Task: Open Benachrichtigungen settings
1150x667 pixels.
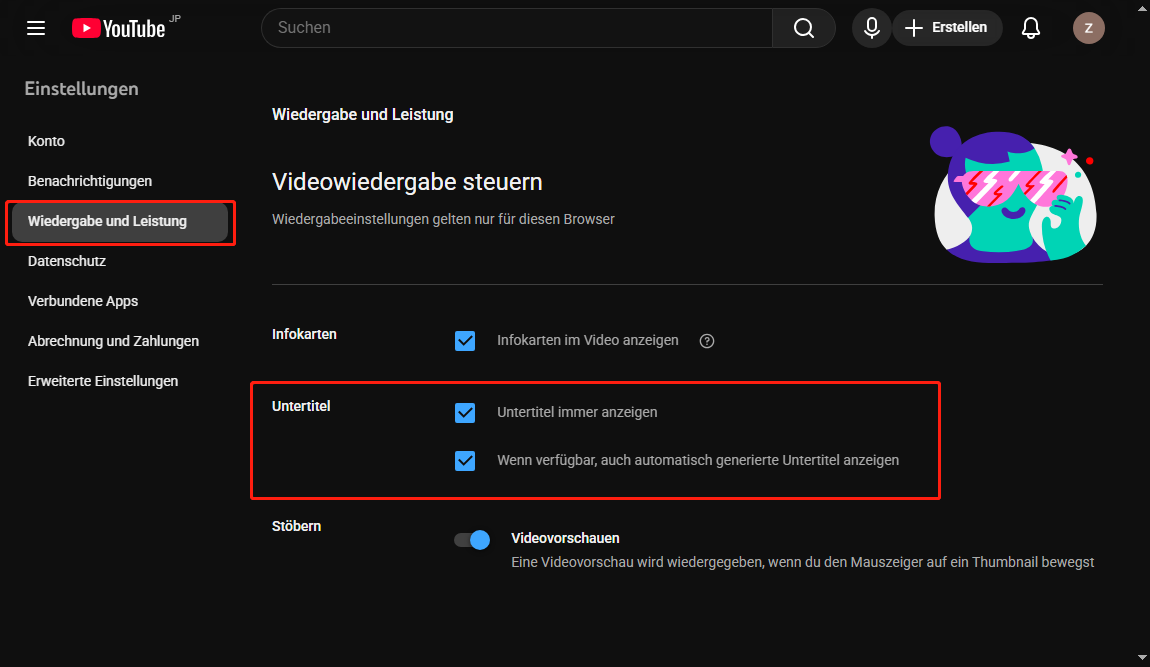Action: (90, 180)
